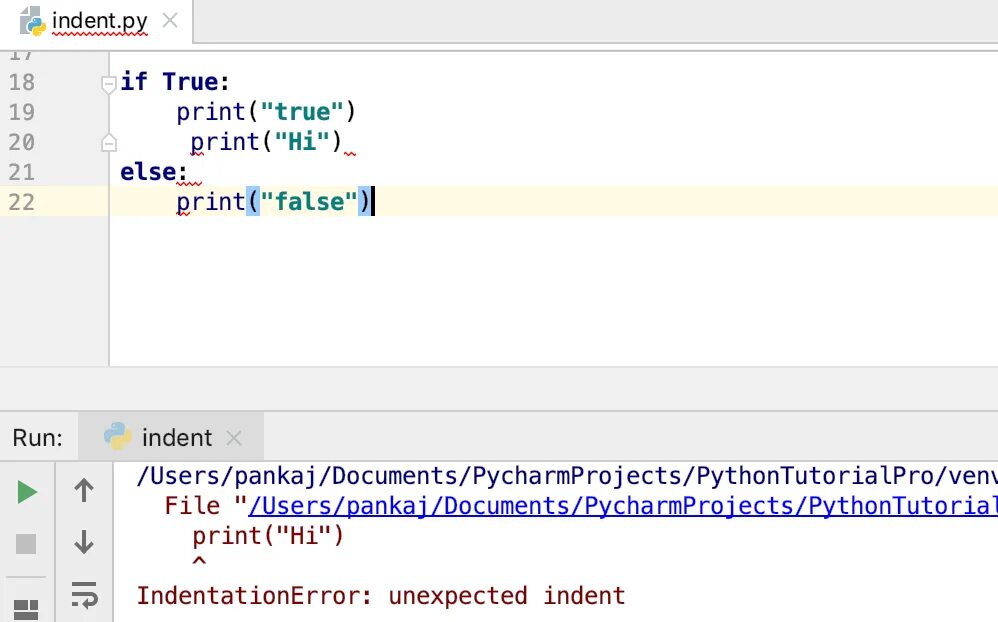
Task: Click the Python file icon on indent.py tab
Action: 32,20
